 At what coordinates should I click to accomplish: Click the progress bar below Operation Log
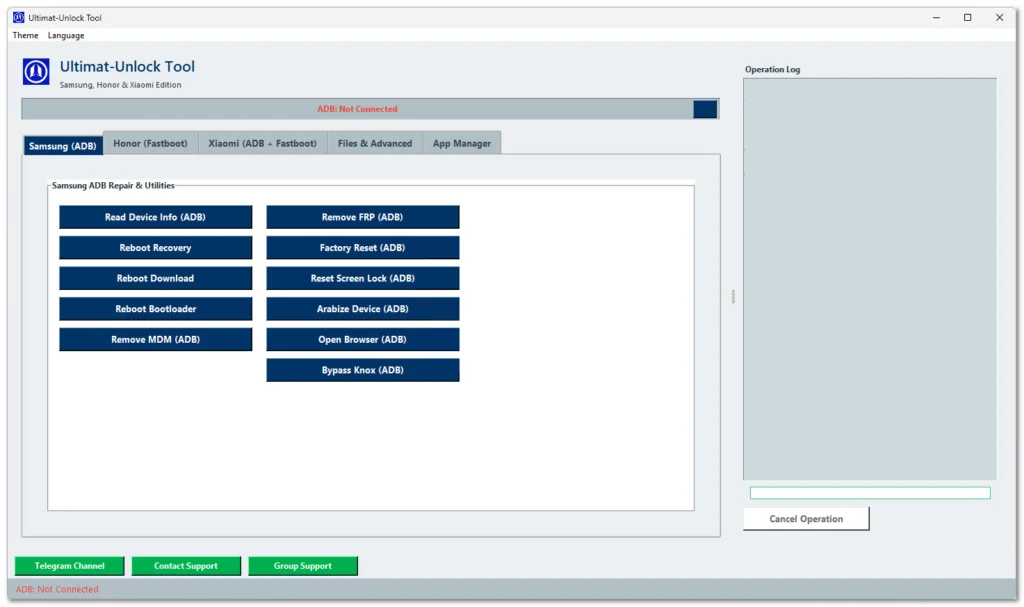point(870,493)
